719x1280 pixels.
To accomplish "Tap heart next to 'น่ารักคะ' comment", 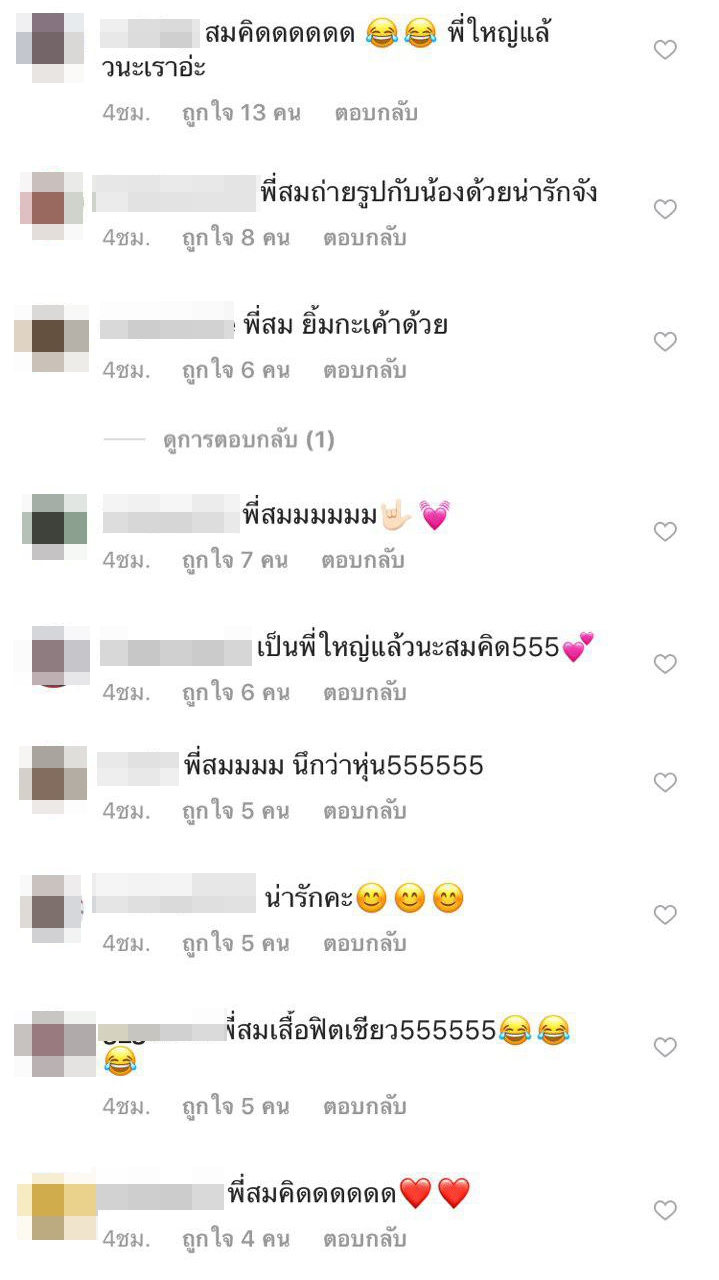I will (665, 915).
